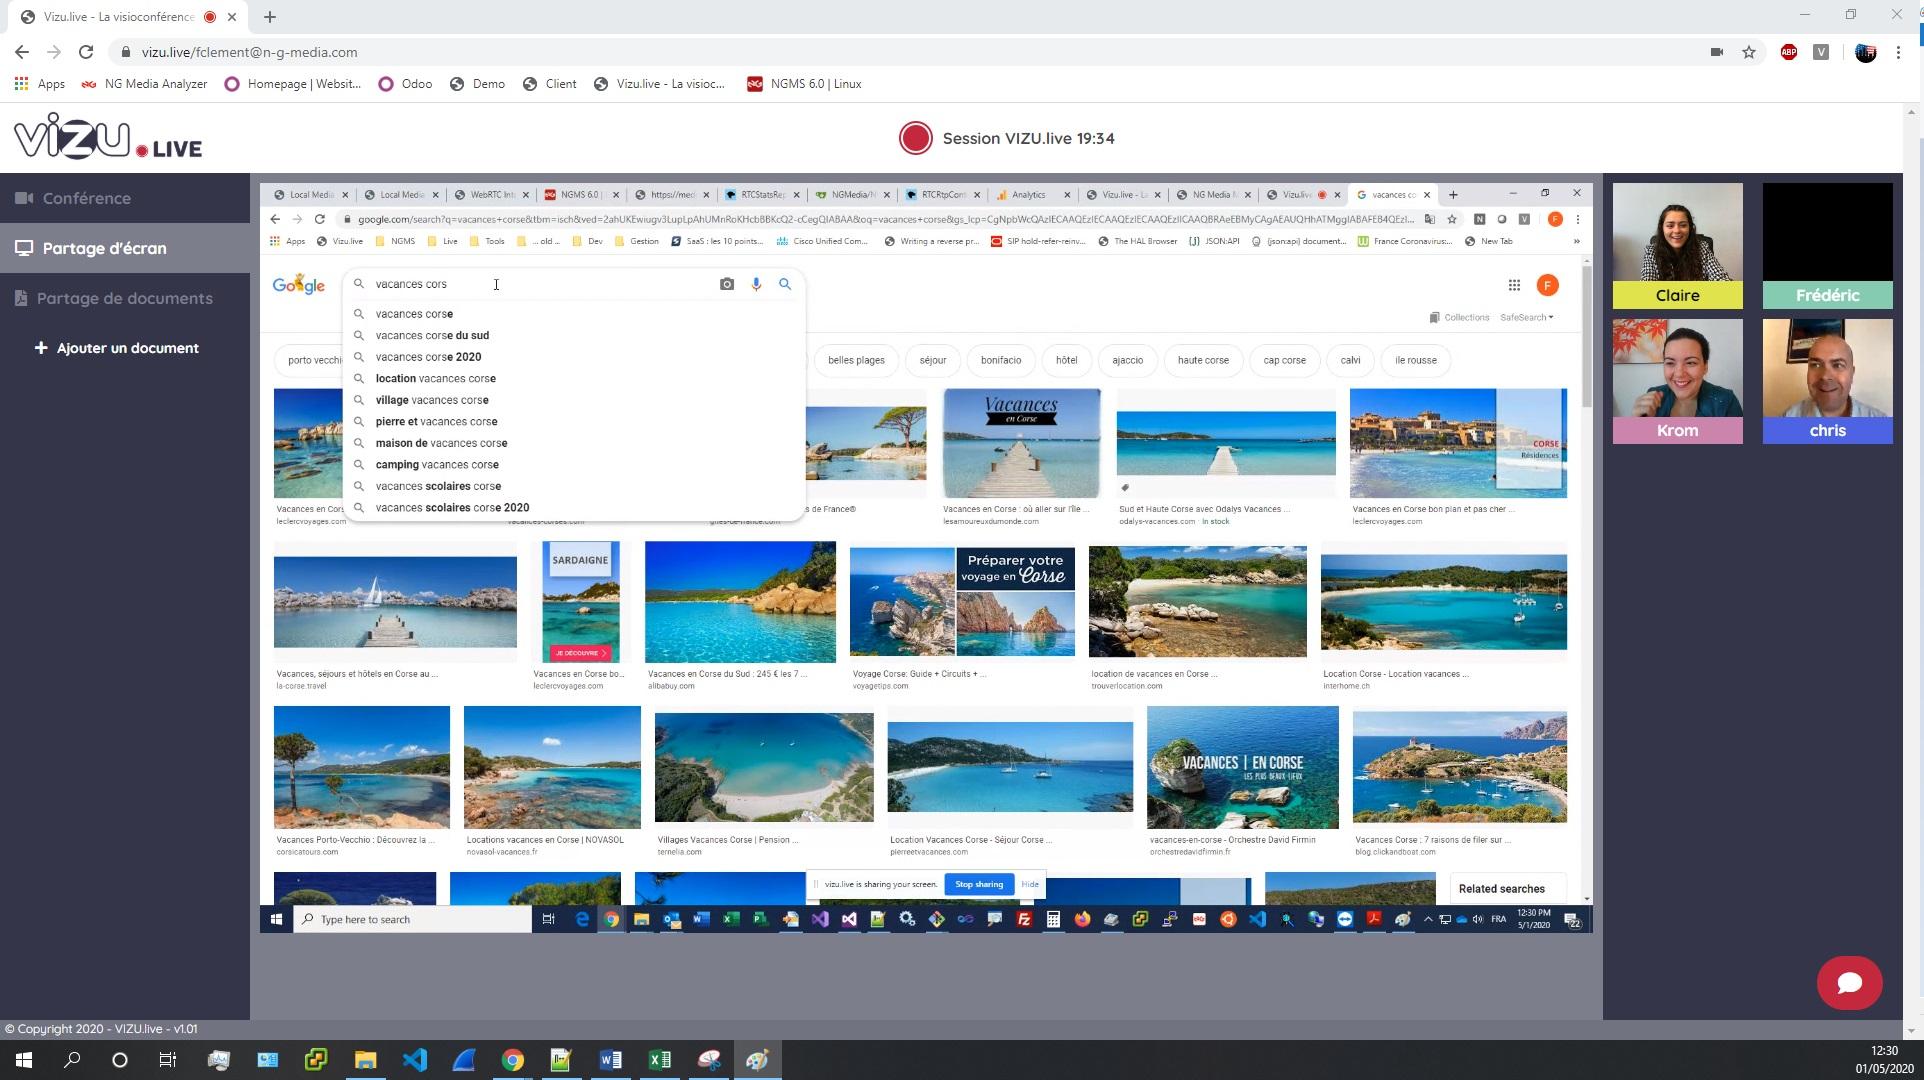This screenshot has height=1080, width=1924.
Task: Open the Conférence section
Action: [125, 198]
